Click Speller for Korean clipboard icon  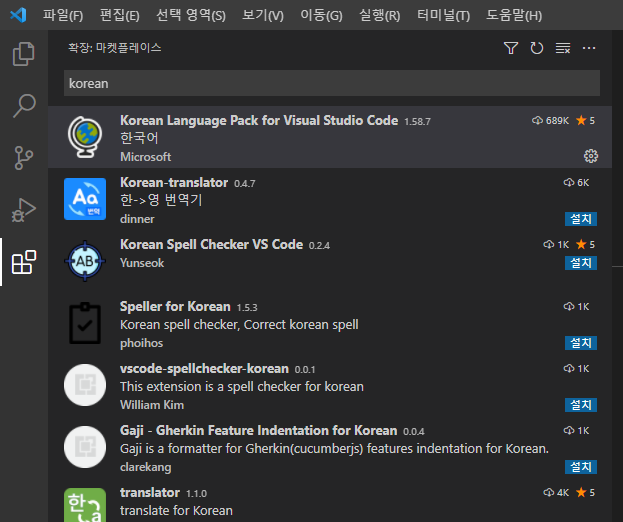pos(85,323)
